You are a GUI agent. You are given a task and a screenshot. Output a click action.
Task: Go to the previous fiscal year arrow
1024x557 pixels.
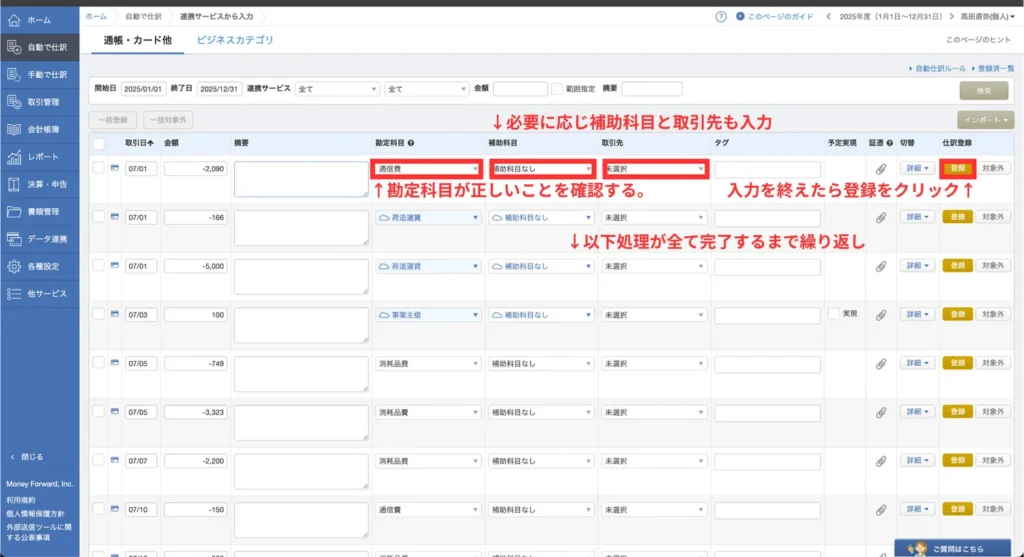[828, 16]
